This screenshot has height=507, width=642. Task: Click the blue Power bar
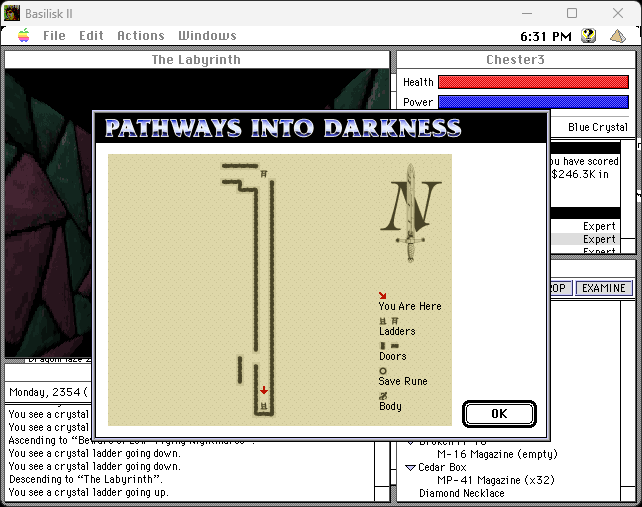coord(533,102)
